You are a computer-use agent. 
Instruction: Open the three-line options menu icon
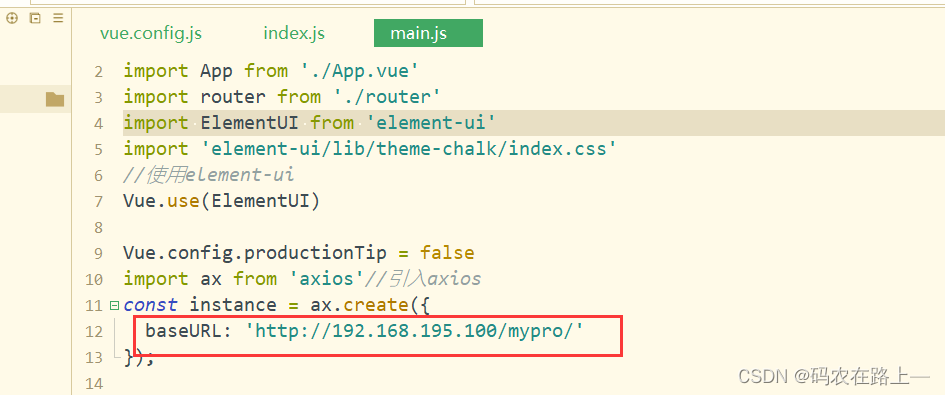58,19
